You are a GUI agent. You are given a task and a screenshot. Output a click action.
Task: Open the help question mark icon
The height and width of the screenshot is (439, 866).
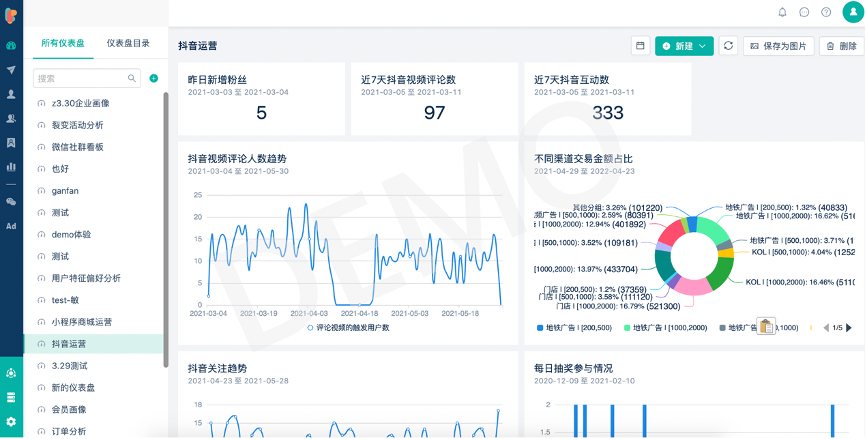point(826,12)
